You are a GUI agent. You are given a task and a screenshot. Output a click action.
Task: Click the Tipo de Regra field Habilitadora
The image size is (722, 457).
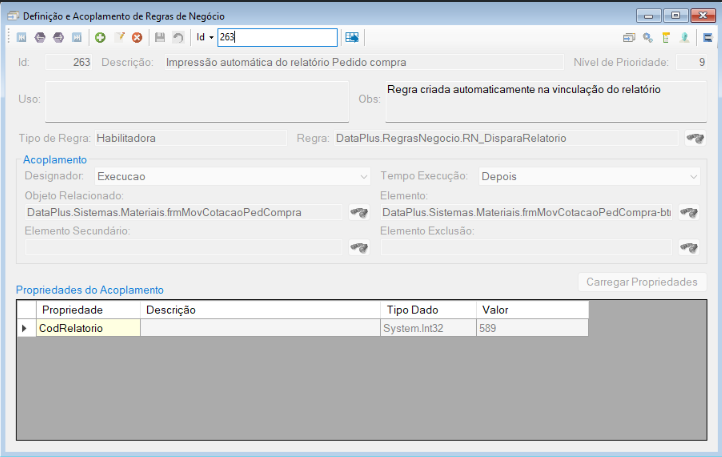[x=191, y=138]
